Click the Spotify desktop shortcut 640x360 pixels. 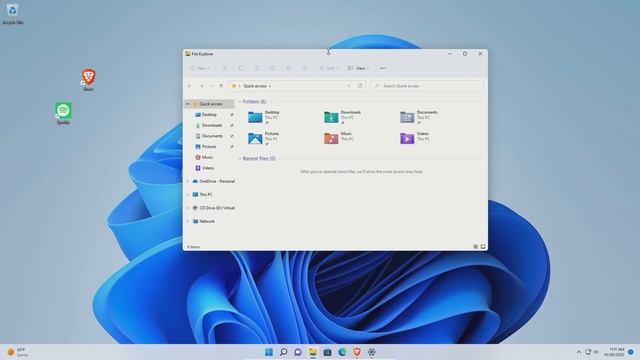[63, 113]
